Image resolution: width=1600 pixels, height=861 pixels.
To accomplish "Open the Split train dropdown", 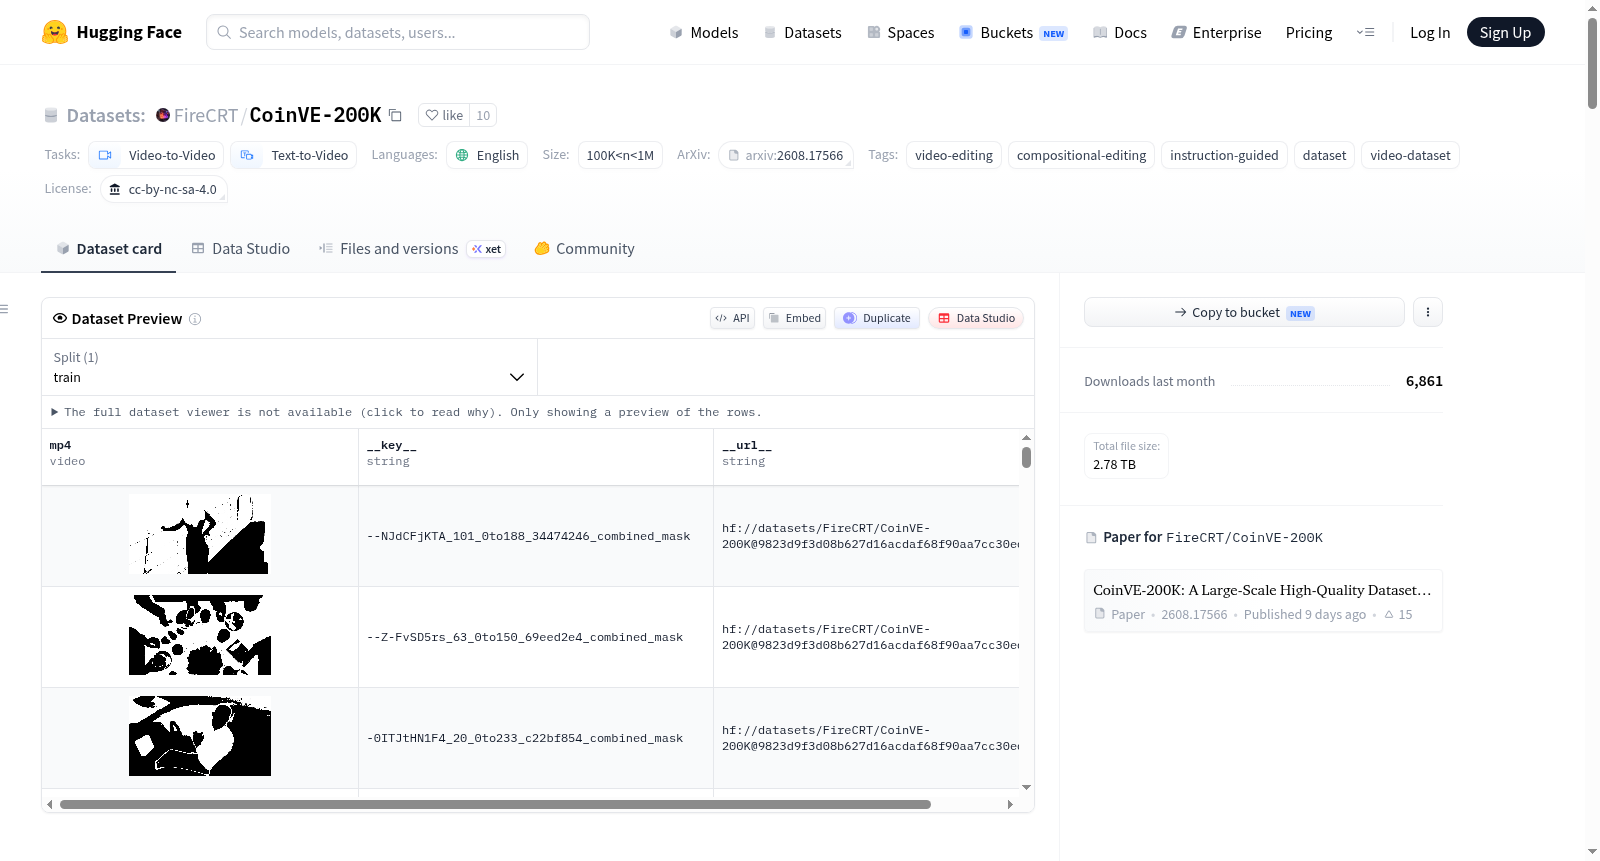I will click(x=289, y=367).
